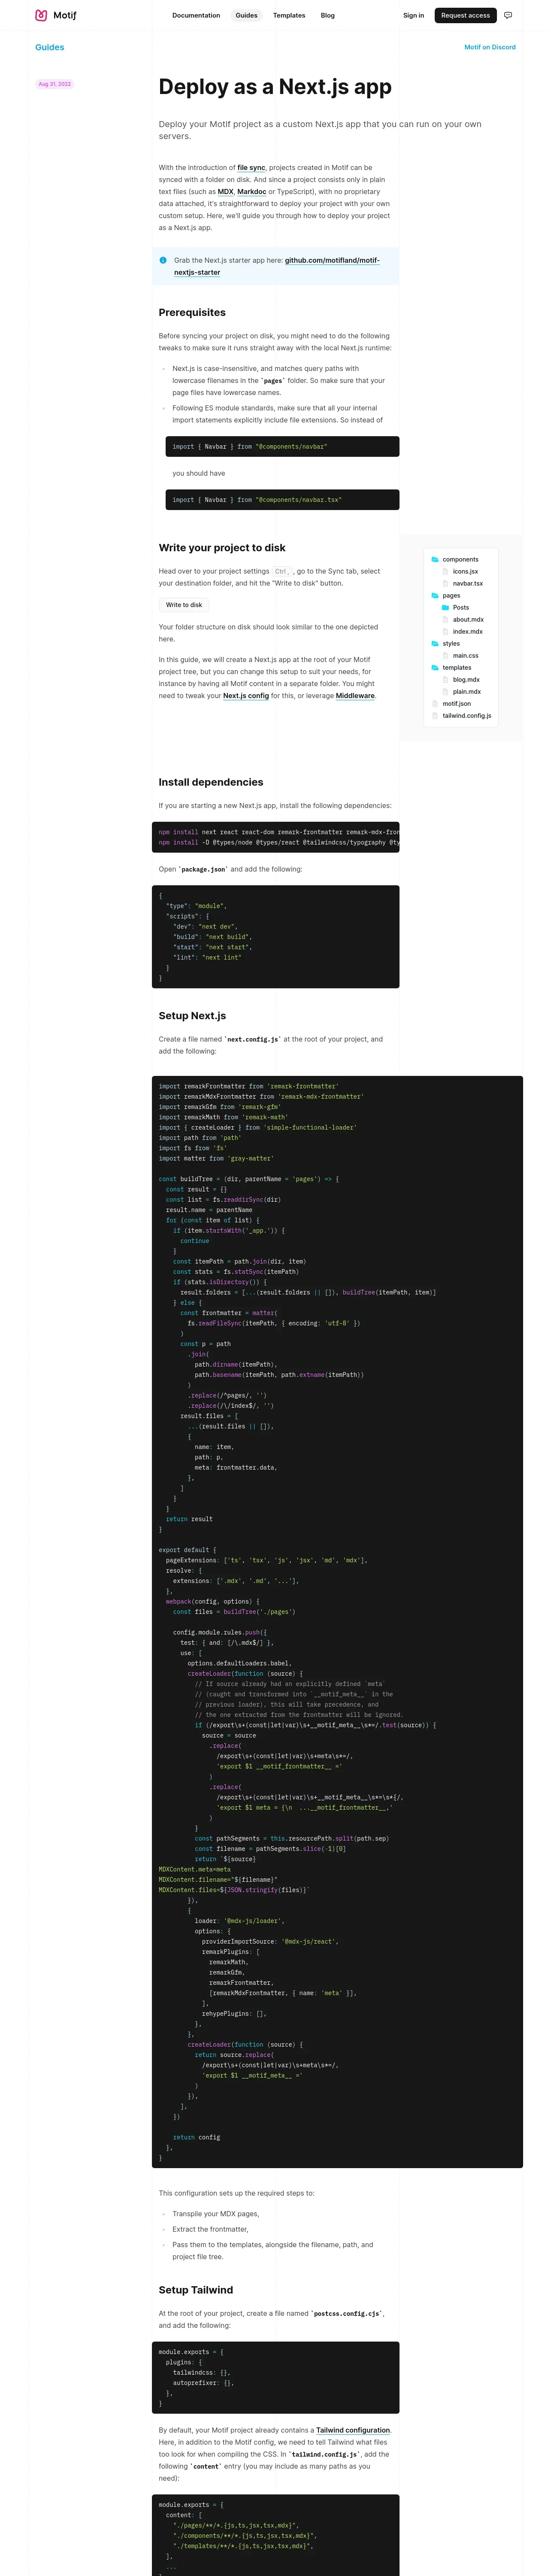Click the file icon beside navbar.tsx
The height and width of the screenshot is (2576, 551).
pos(446,583)
